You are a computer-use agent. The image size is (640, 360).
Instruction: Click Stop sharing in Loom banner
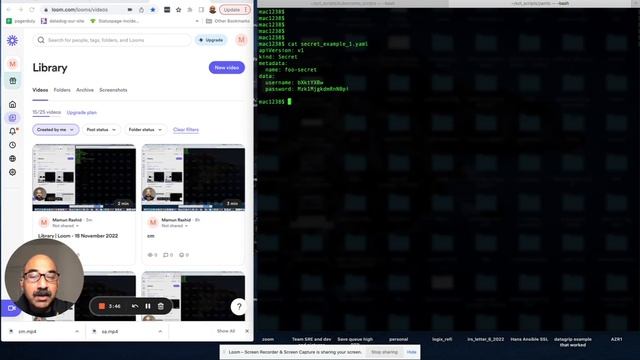click(x=384, y=352)
